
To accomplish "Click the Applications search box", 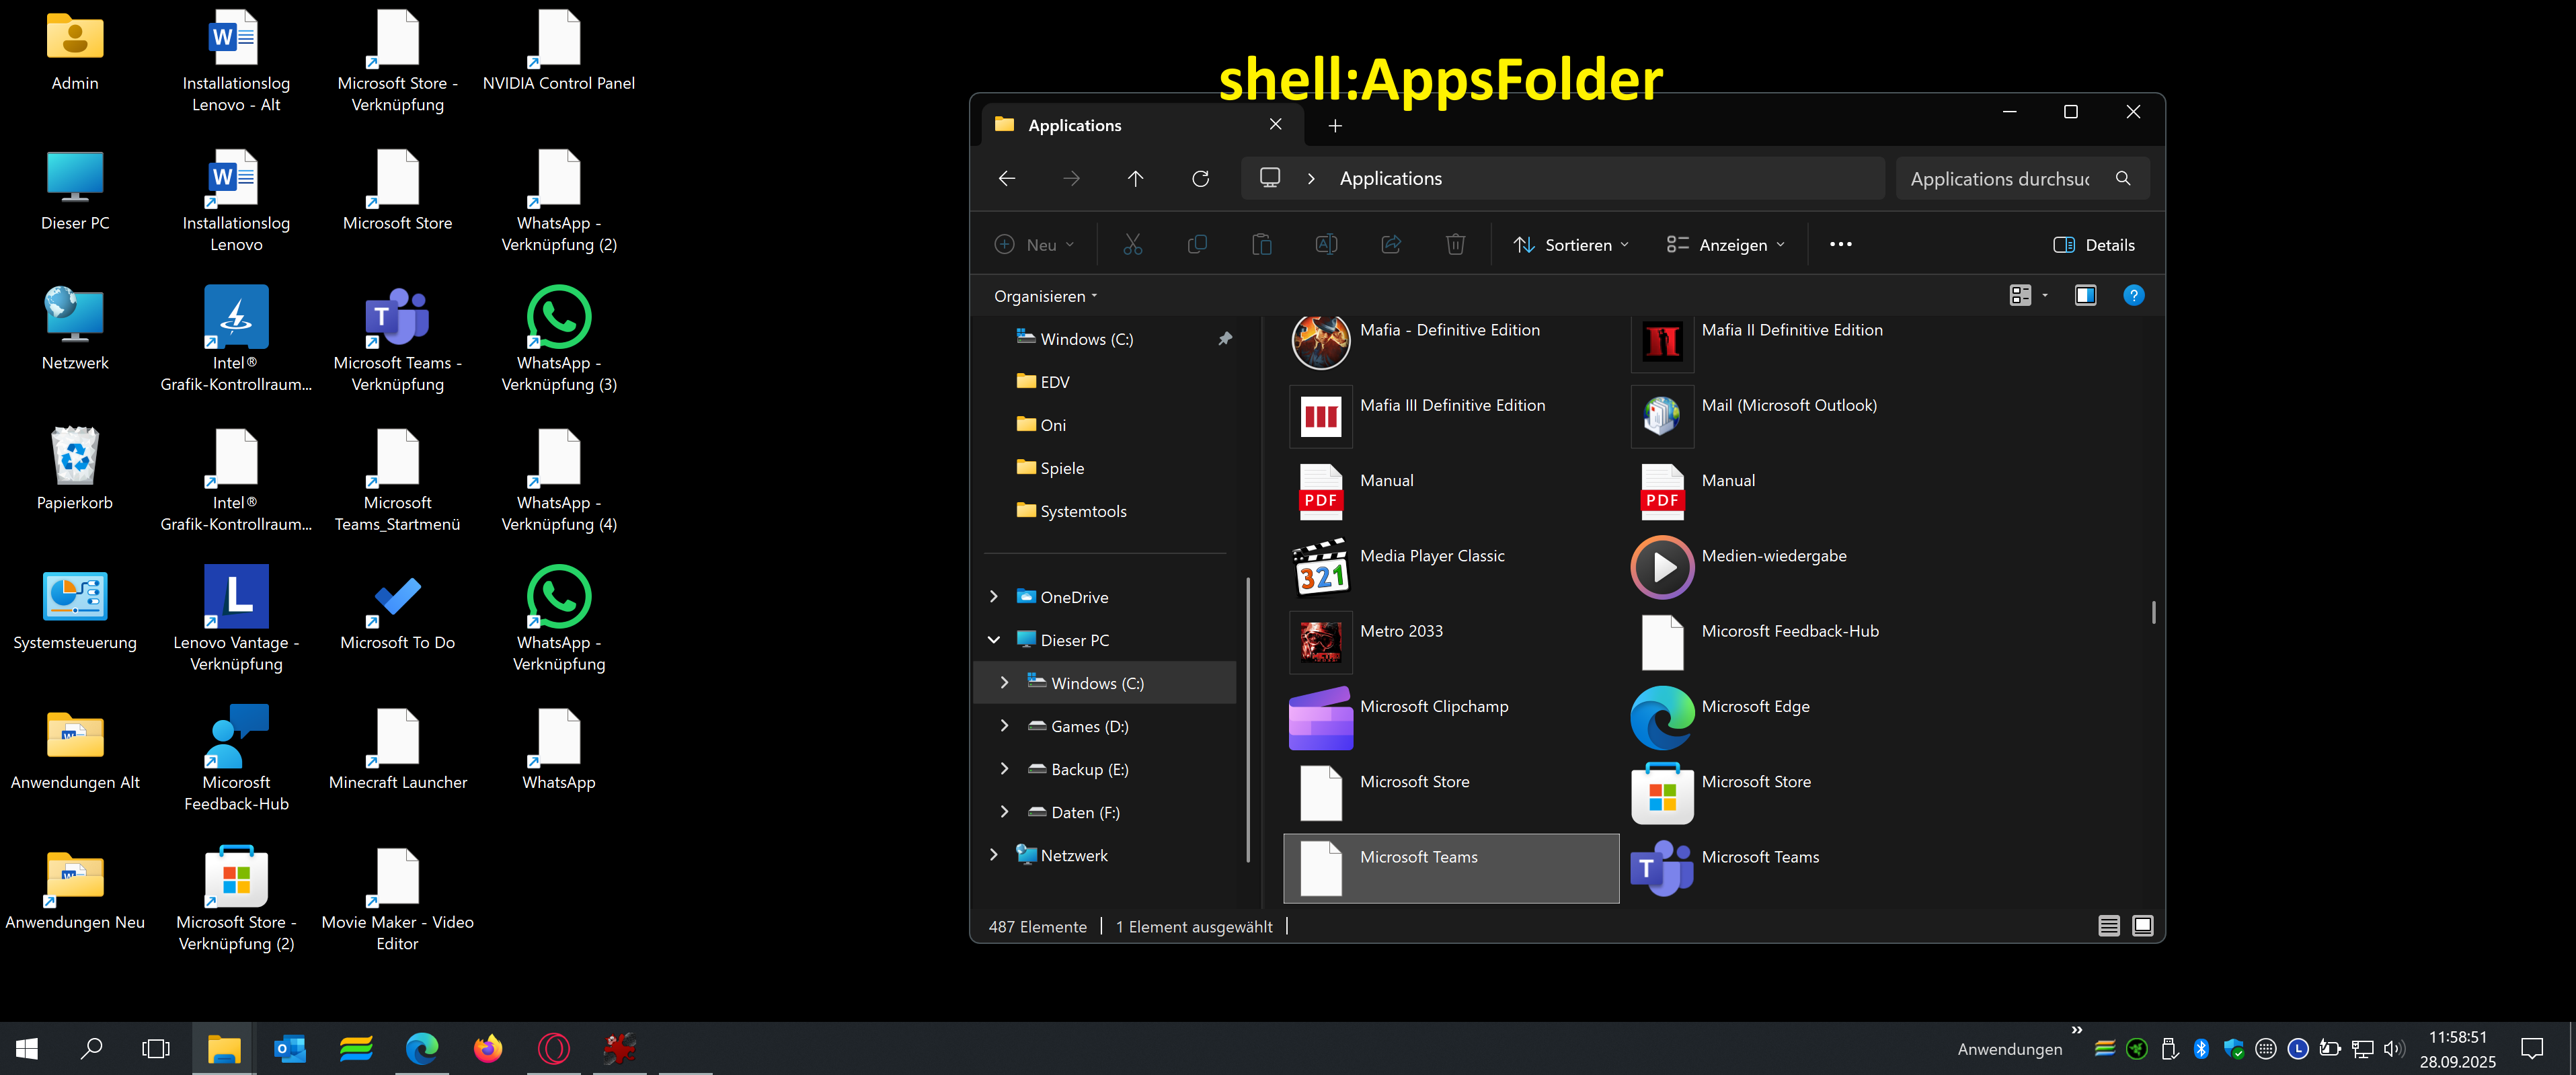I will (x=2000, y=179).
